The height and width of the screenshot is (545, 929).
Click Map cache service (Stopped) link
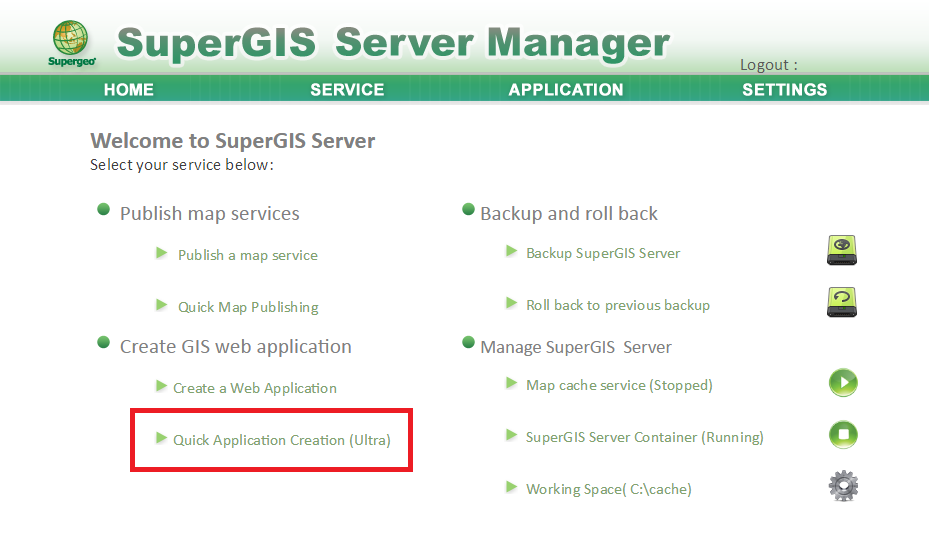[x=619, y=385]
